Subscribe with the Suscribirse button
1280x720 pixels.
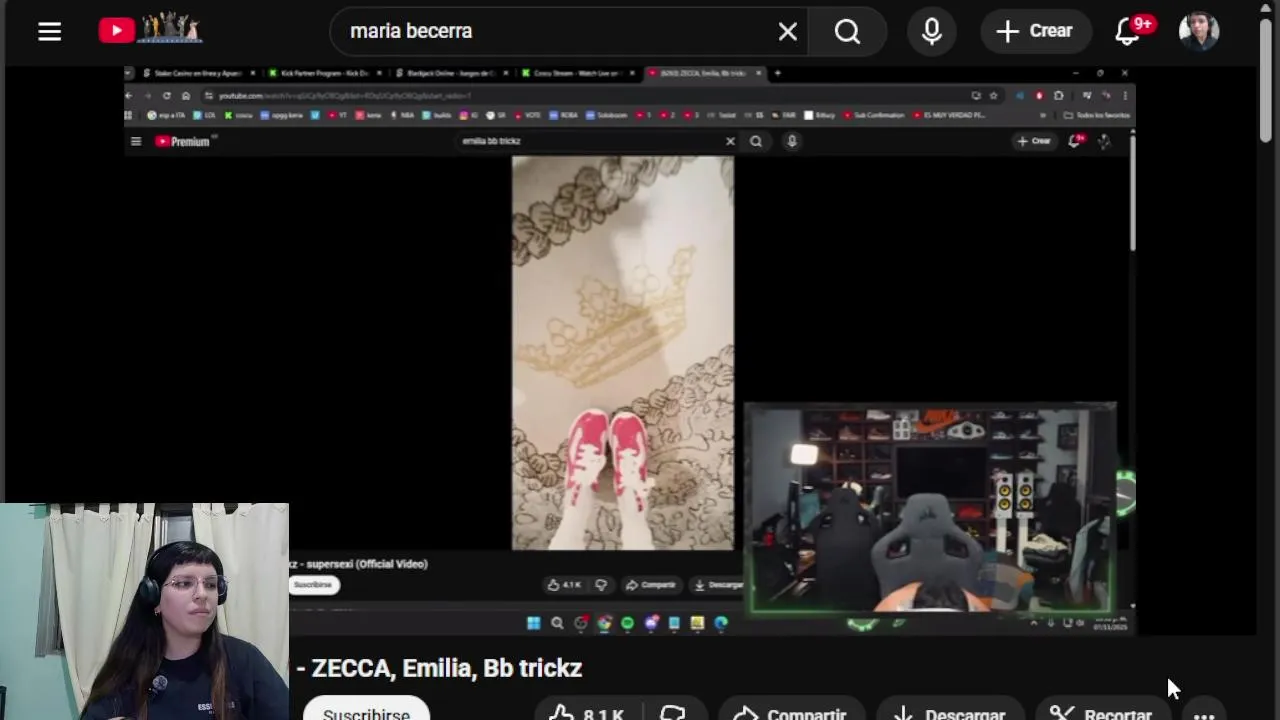[366, 711]
